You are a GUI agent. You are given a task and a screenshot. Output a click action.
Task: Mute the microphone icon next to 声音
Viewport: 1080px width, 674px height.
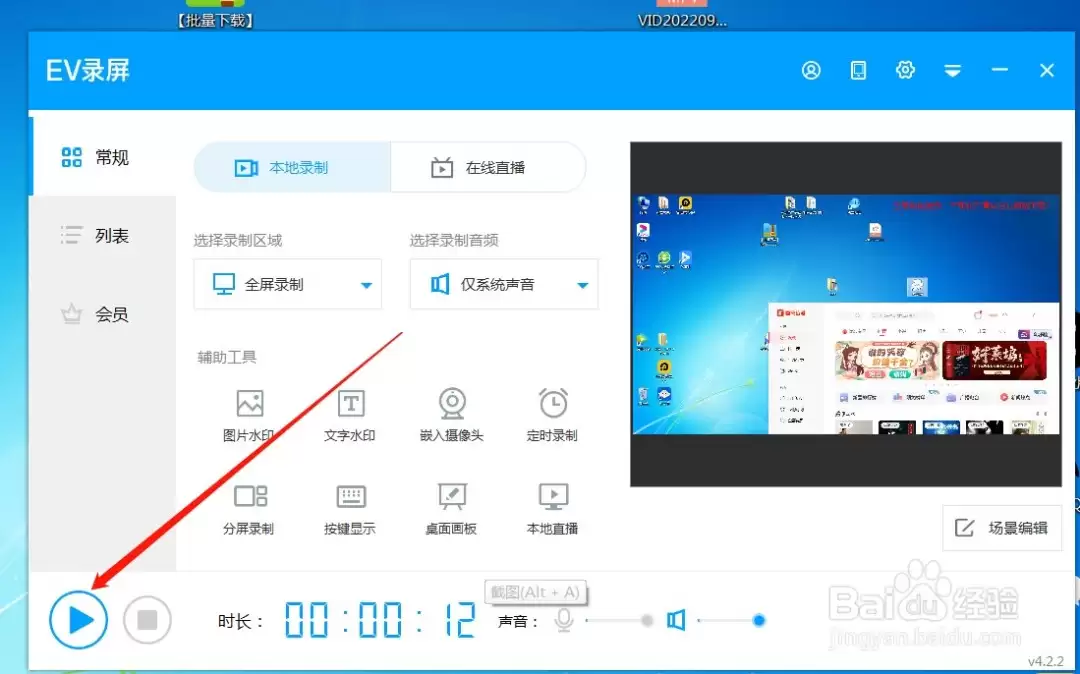(x=564, y=620)
